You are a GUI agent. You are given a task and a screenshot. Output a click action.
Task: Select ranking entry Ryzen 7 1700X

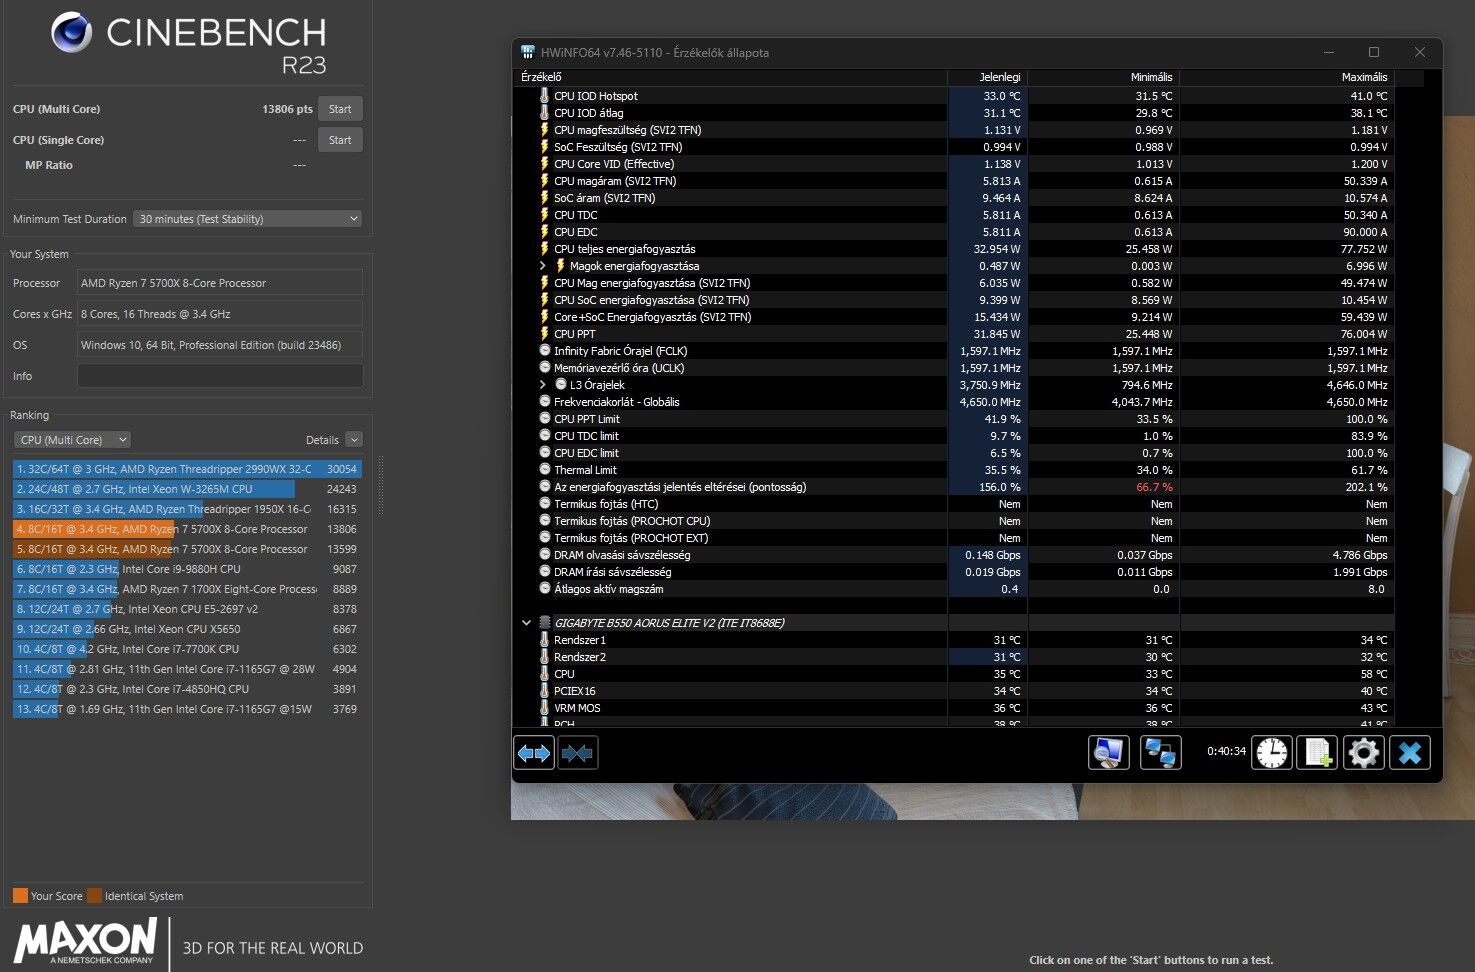187,589
